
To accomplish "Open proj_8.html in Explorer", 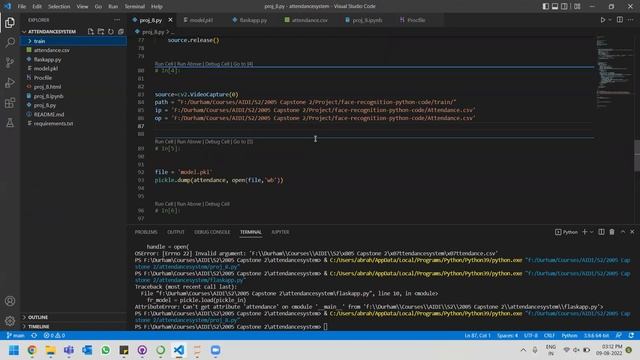I will [x=74, y=87].
